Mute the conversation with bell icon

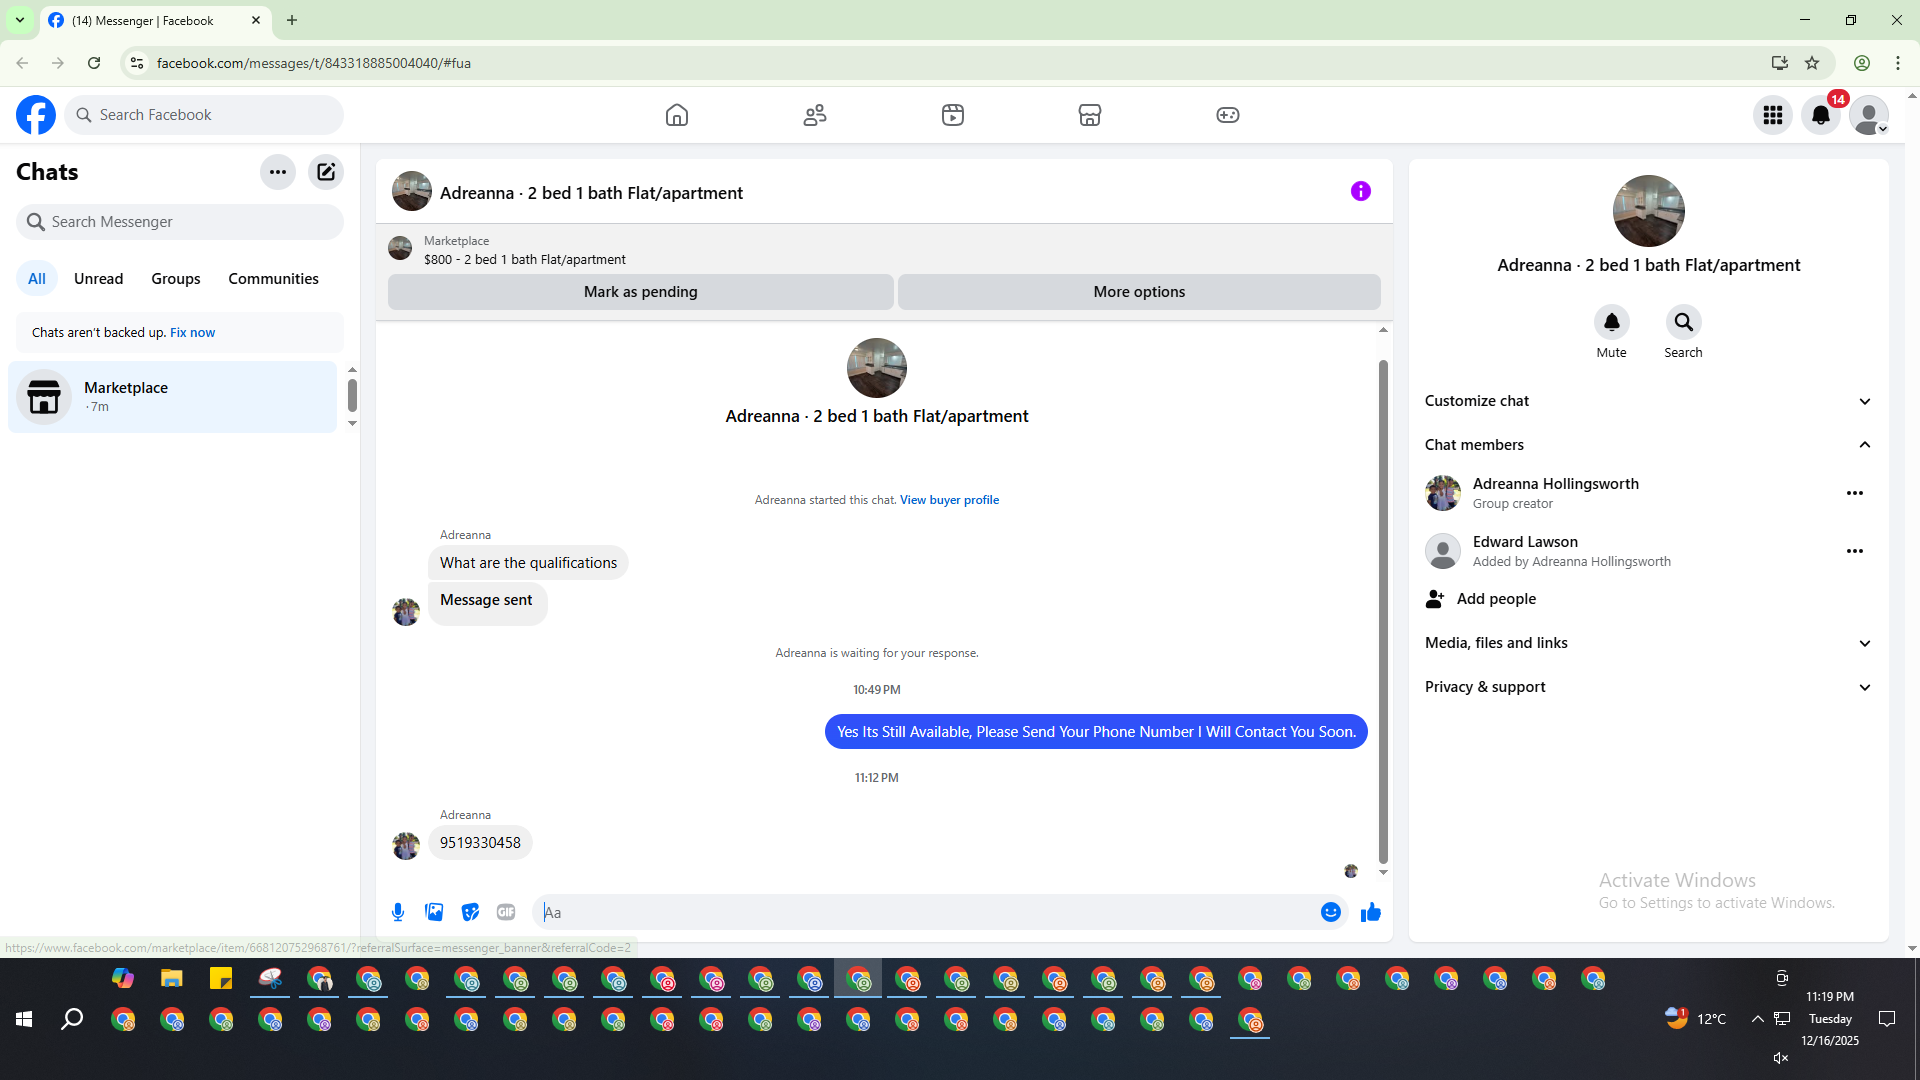[1612, 322]
